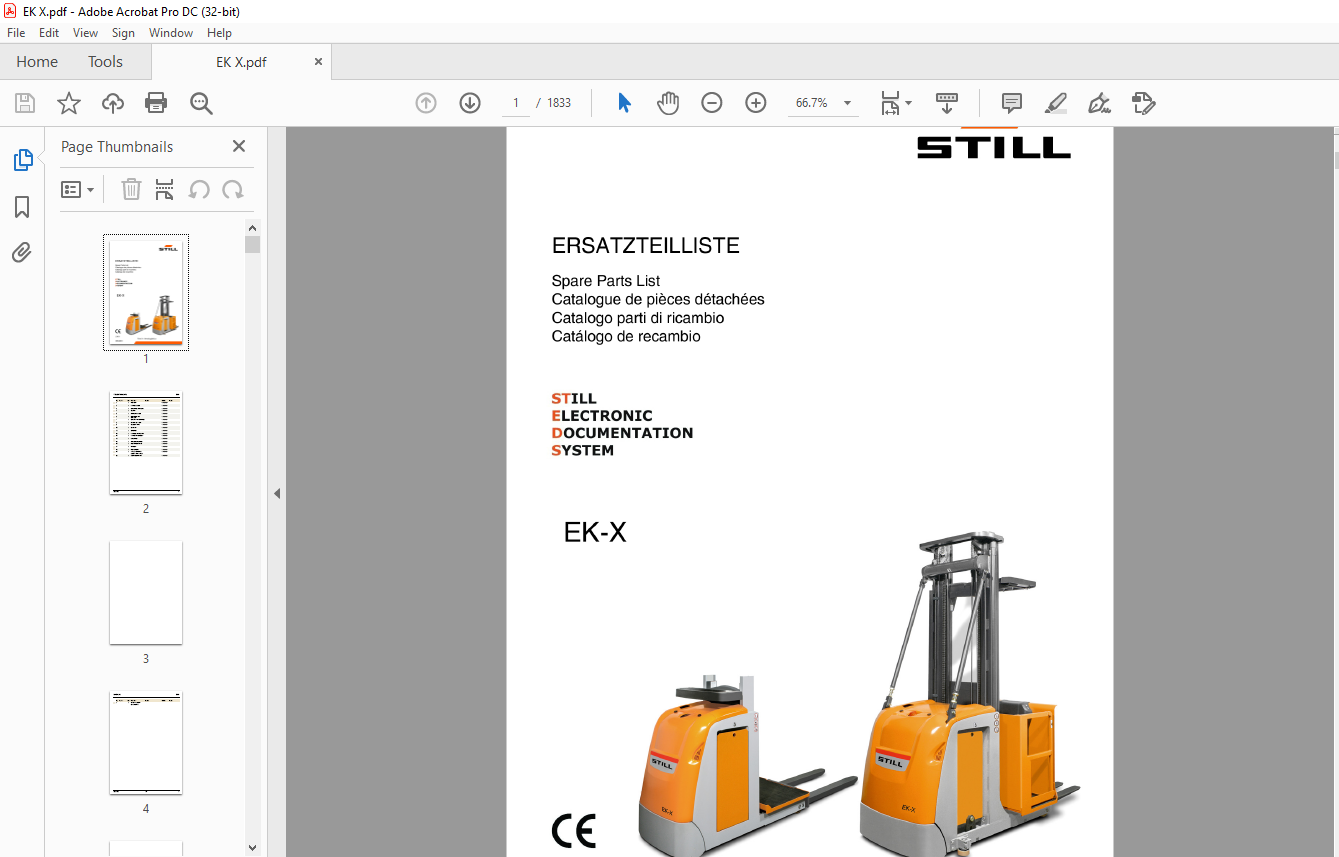Image resolution: width=1339 pixels, height=857 pixels.
Task: Click the ERSATZTEILLISTE heading text
Action: [x=646, y=246]
